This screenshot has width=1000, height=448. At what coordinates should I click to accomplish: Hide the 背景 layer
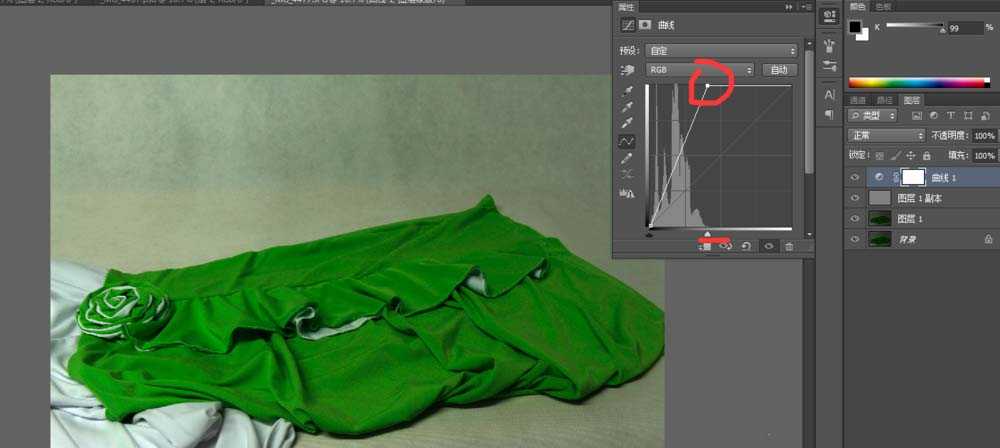pyautogui.click(x=854, y=239)
